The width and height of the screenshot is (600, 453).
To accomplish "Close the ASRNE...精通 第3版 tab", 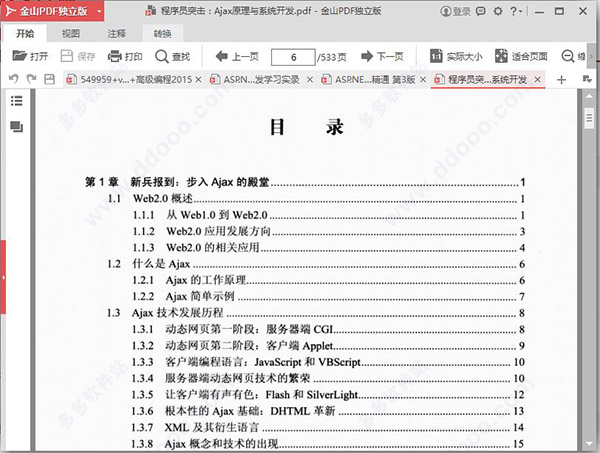I will click(x=423, y=80).
